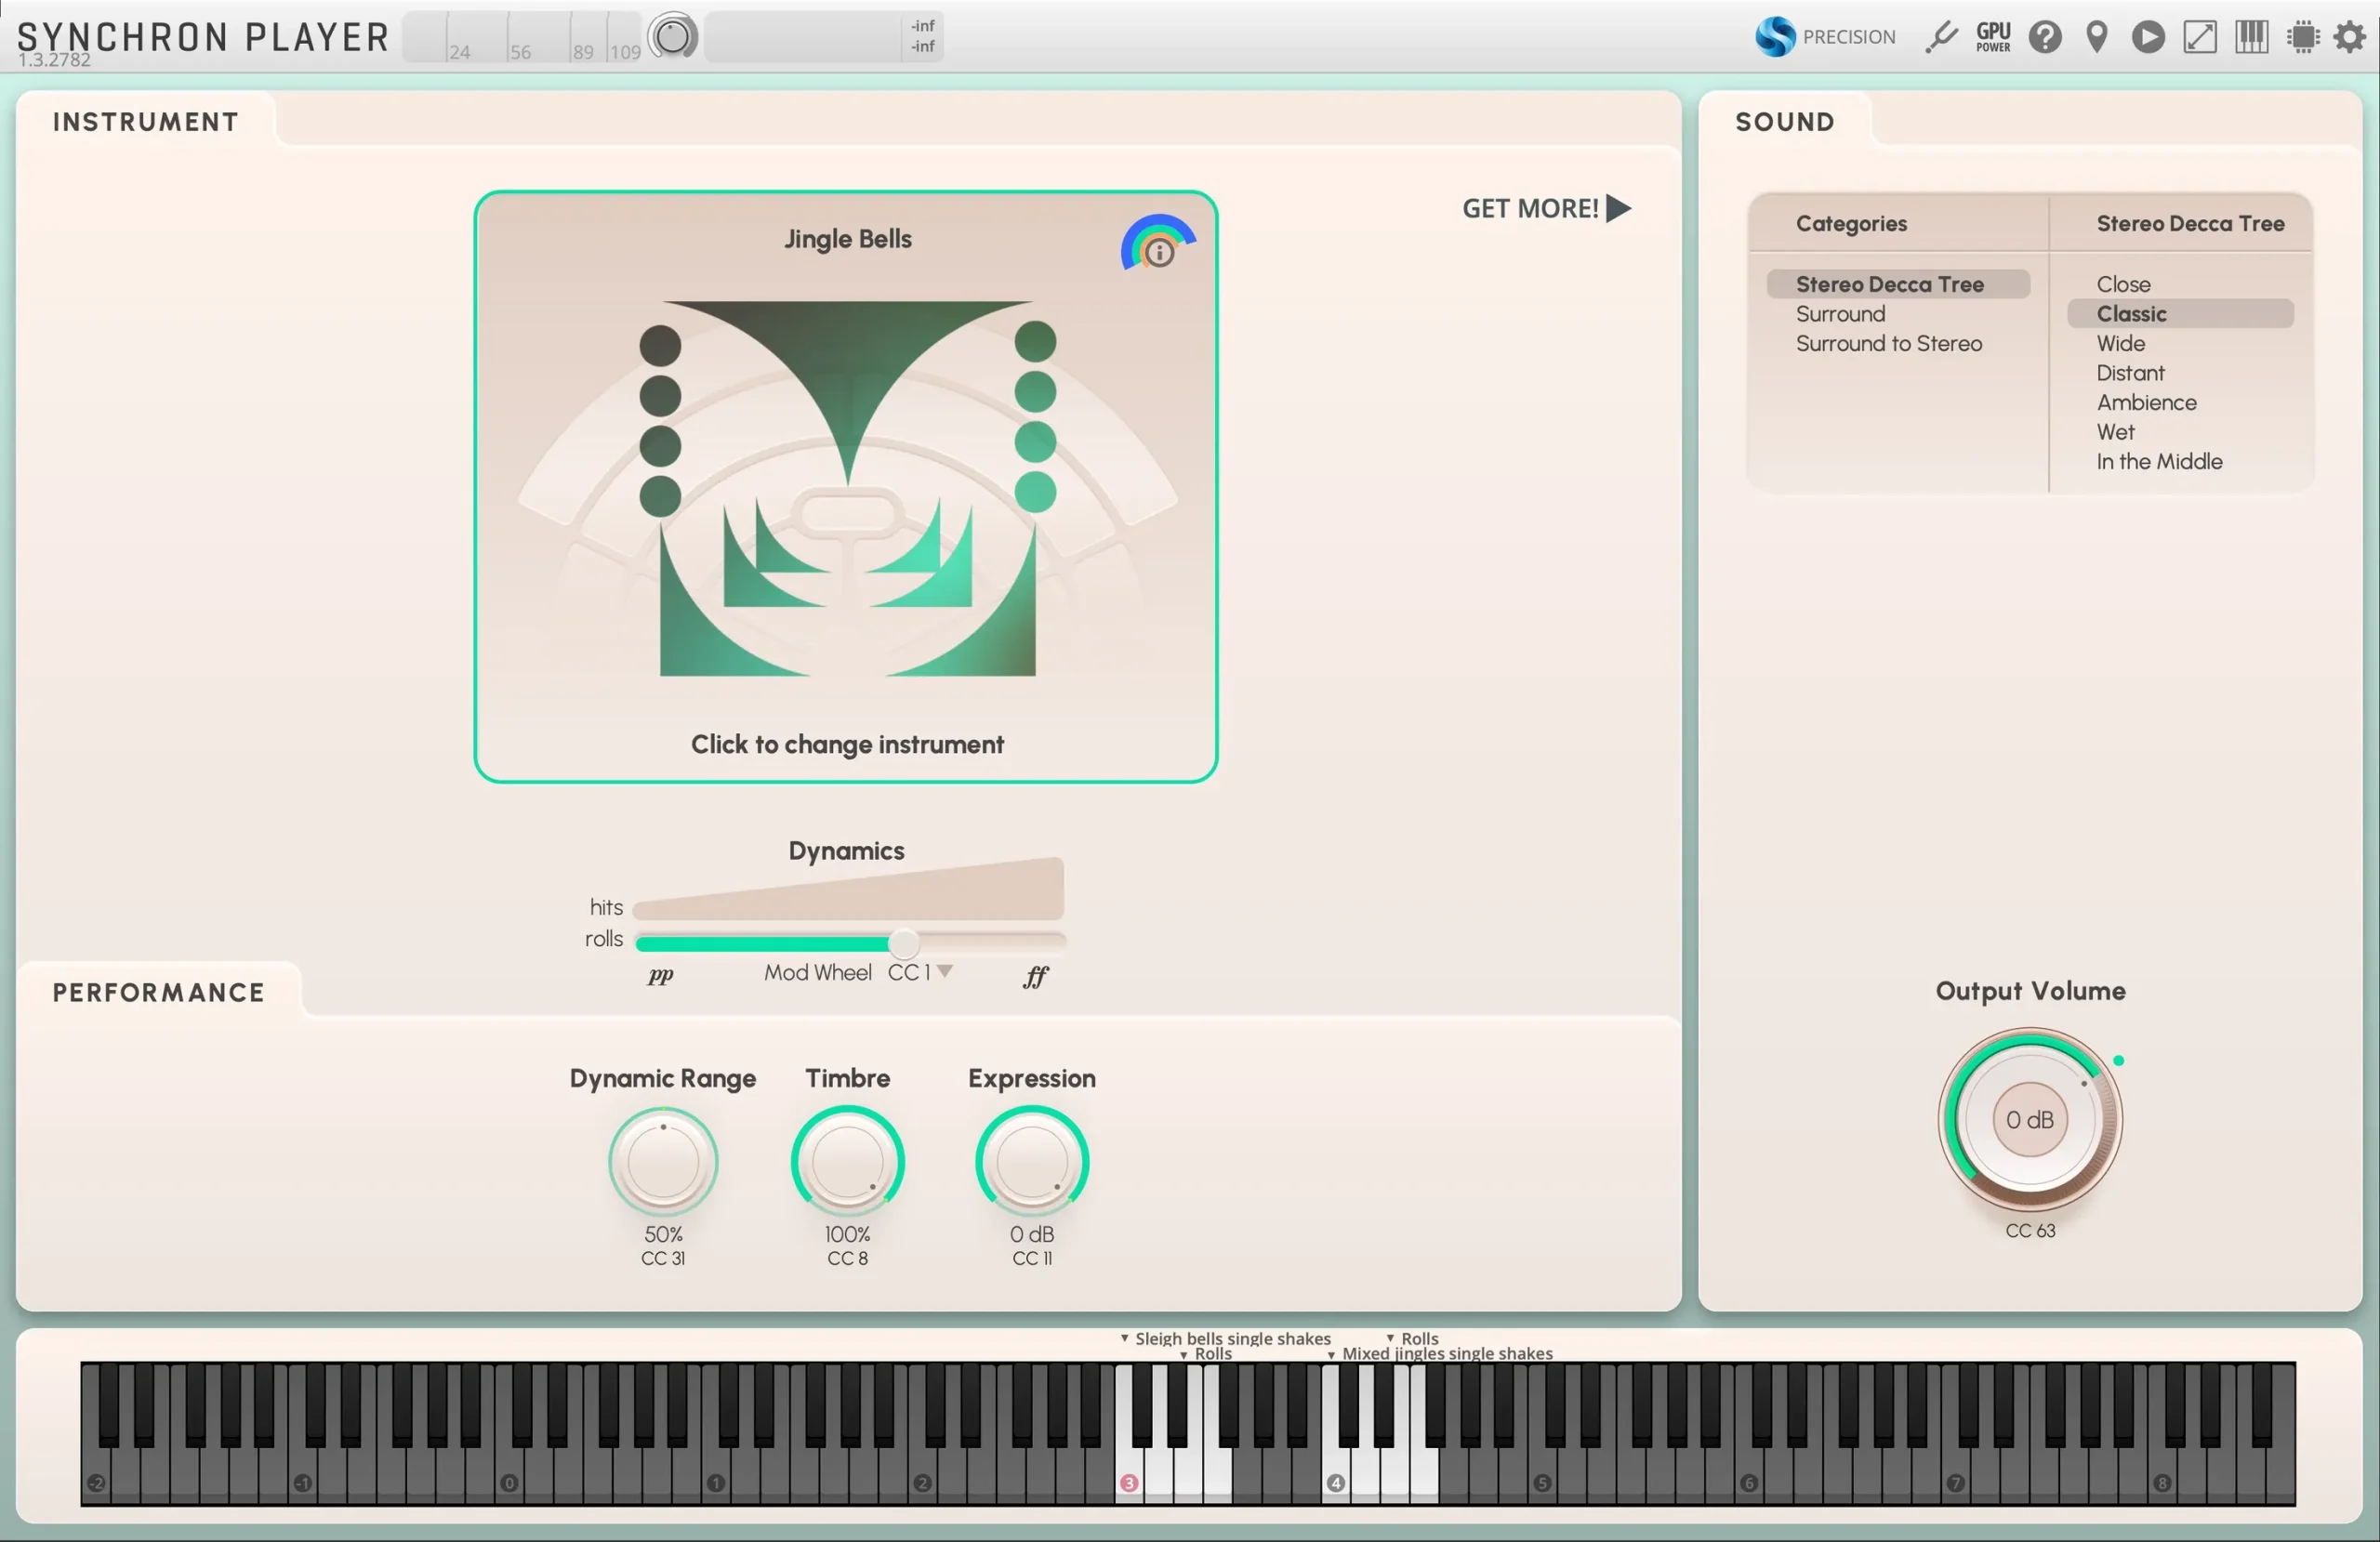Click the rainbow info icon on Jingle Bells
Viewport: 2380px width, 1542px height.
pos(1158,250)
